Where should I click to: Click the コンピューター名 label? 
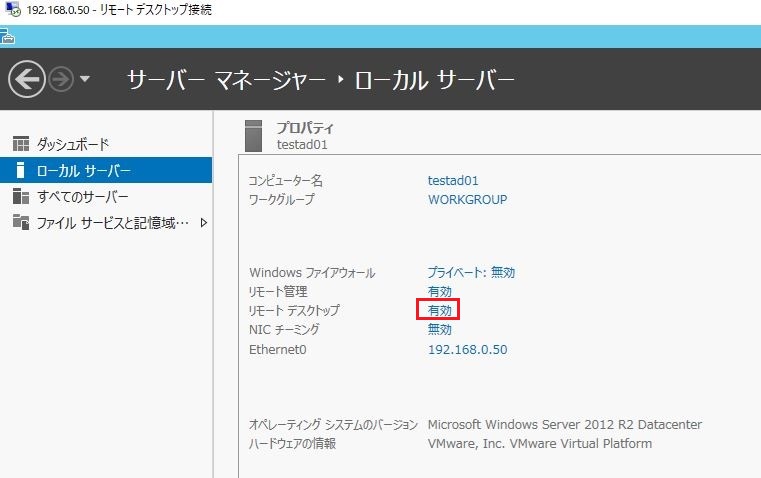pyautogui.click(x=285, y=181)
